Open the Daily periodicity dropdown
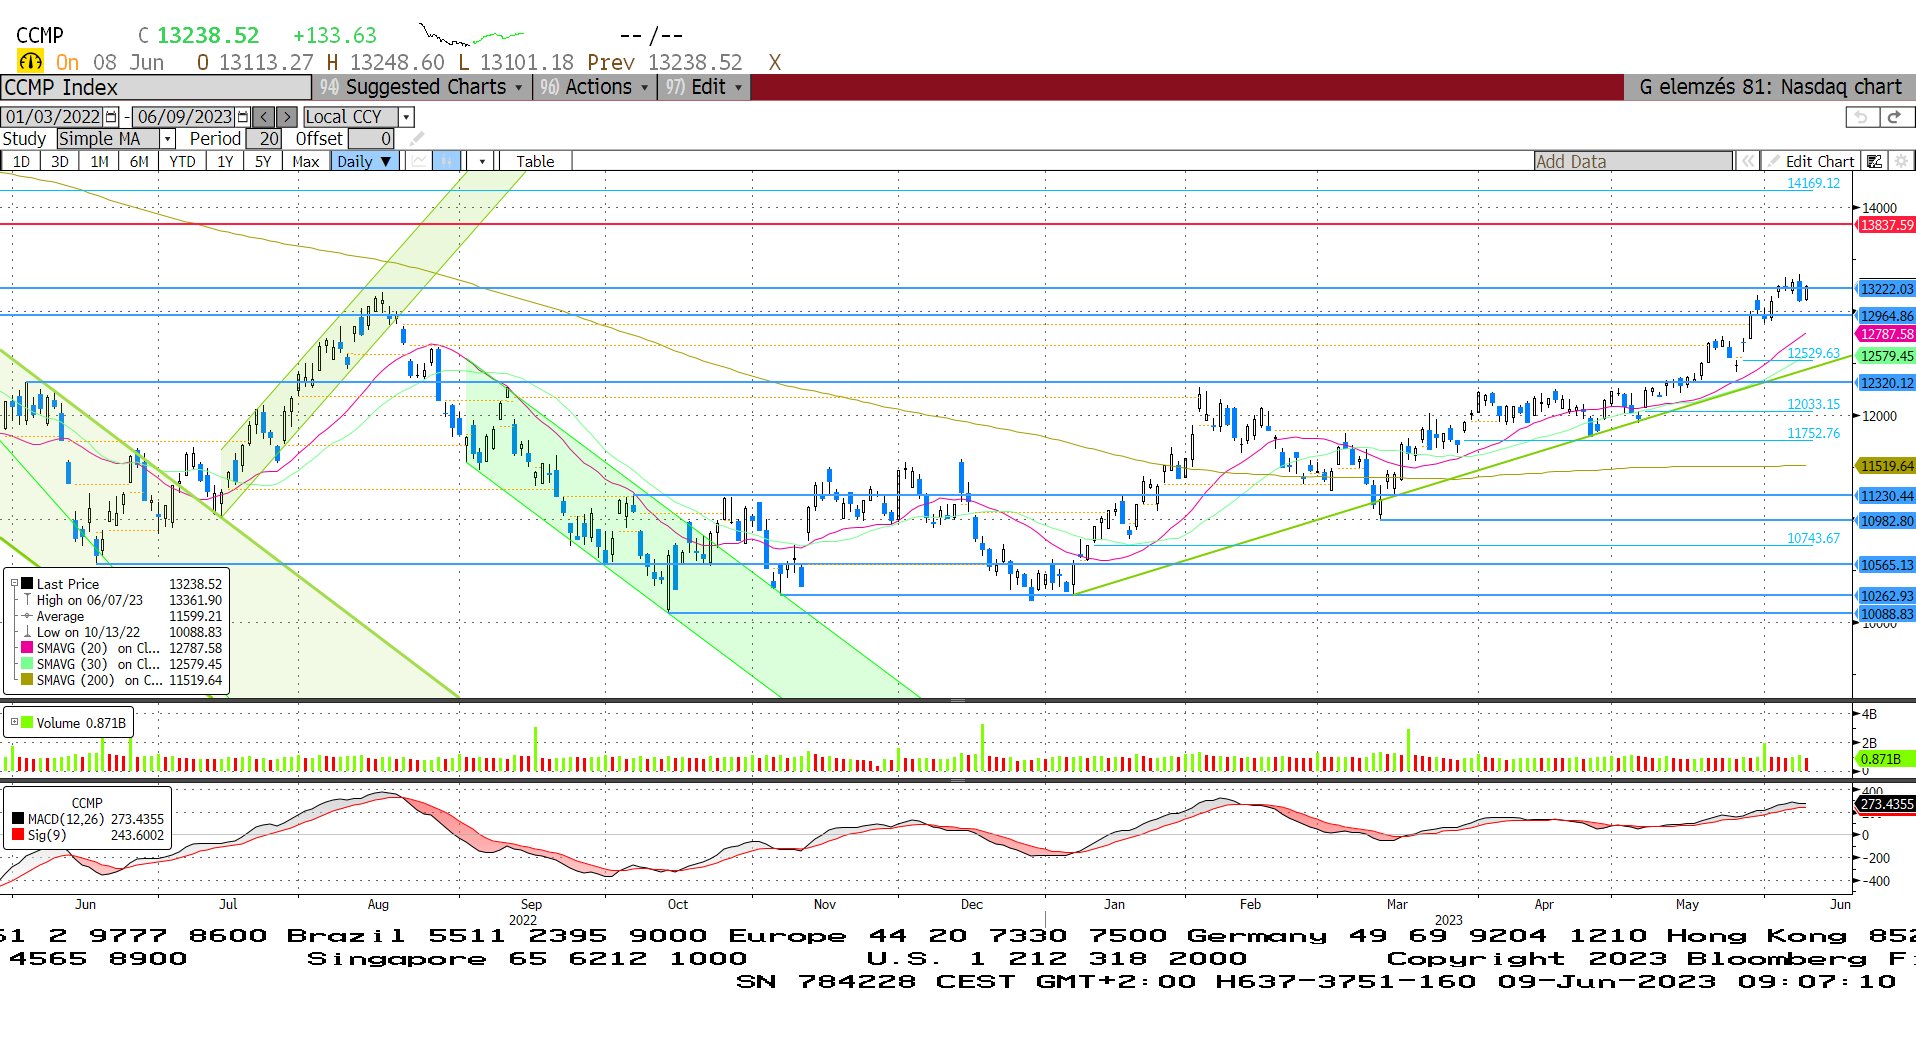The image size is (1916, 1037). click(365, 161)
